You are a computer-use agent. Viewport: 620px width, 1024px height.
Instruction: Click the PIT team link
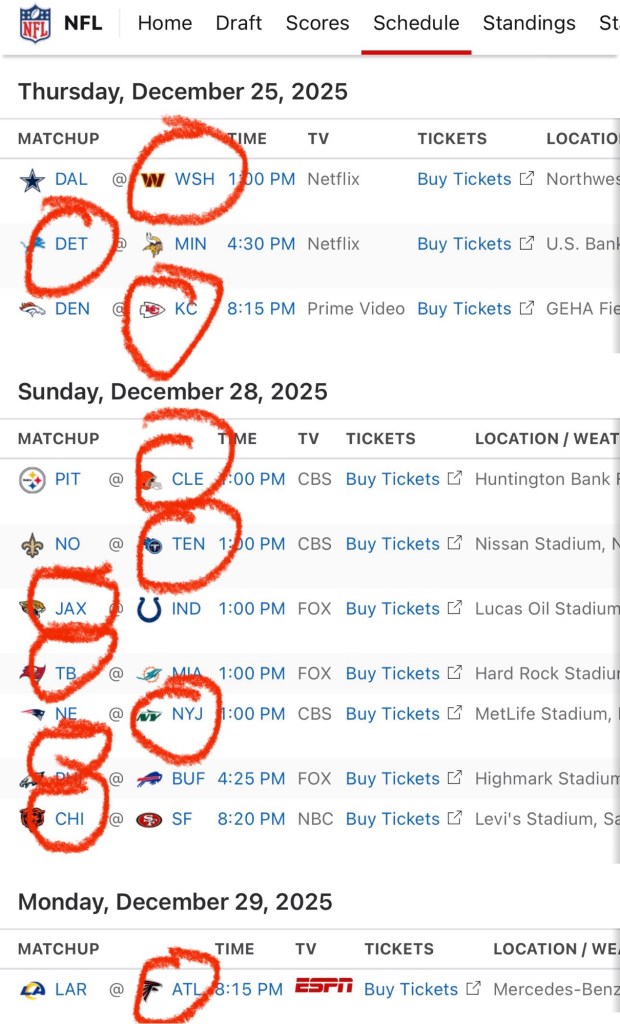pos(68,479)
